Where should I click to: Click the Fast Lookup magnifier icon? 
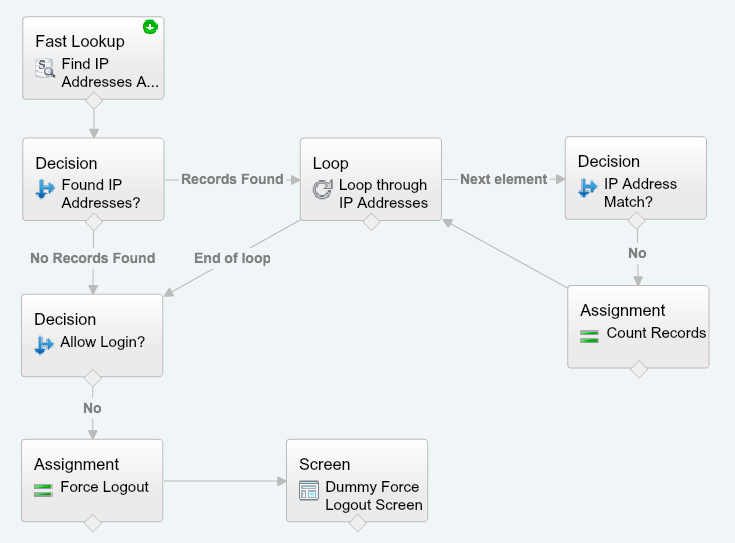45,68
